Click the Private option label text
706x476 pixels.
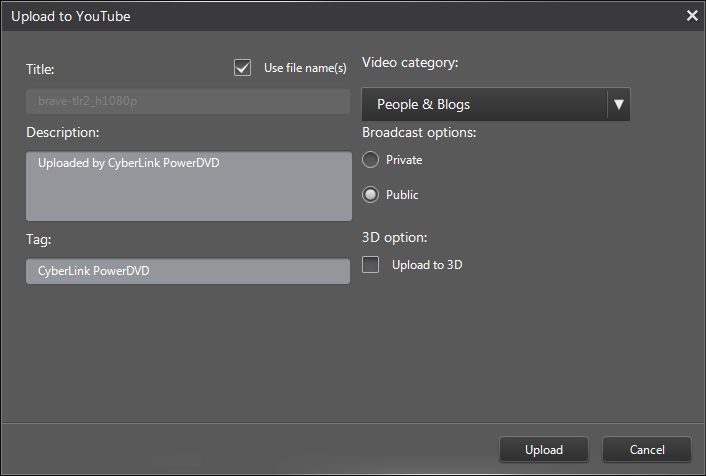coord(404,160)
